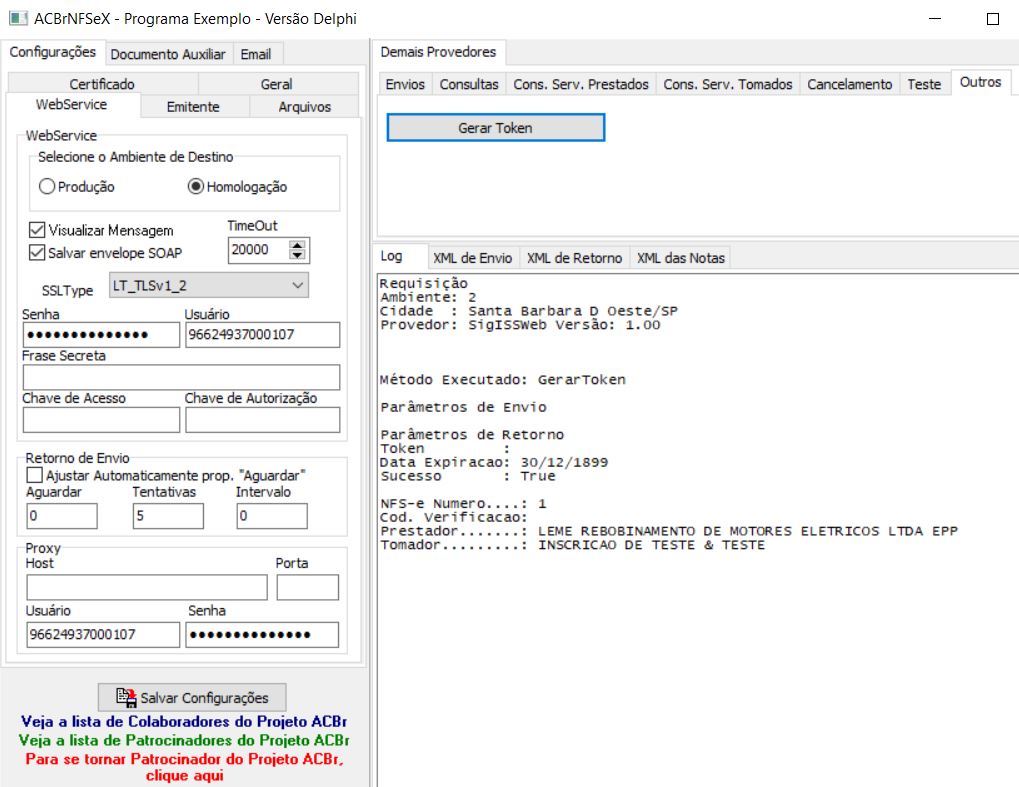This screenshot has width=1019, height=787.
Task: Click the Chave de Acesso field
Action: coord(101,420)
